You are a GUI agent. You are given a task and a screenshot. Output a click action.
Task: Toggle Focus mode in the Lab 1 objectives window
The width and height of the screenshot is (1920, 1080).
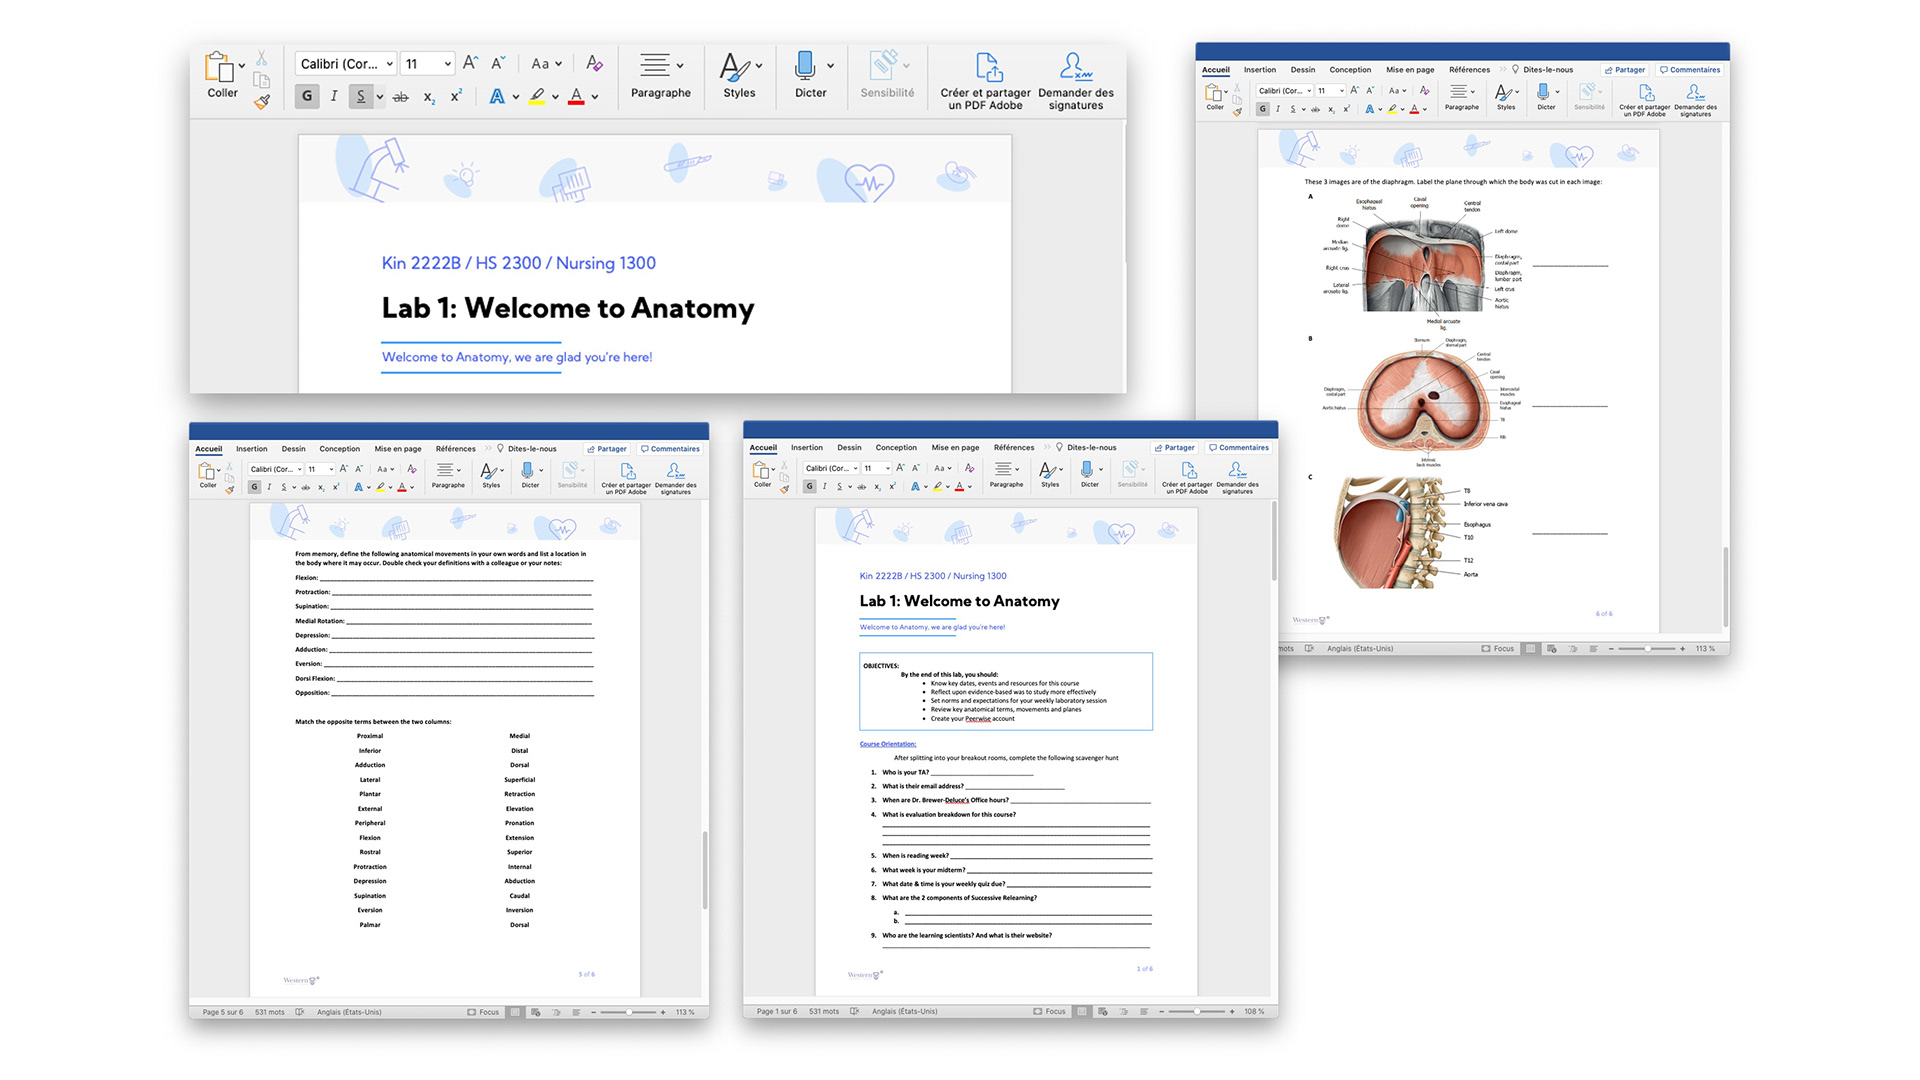pyautogui.click(x=1049, y=1011)
